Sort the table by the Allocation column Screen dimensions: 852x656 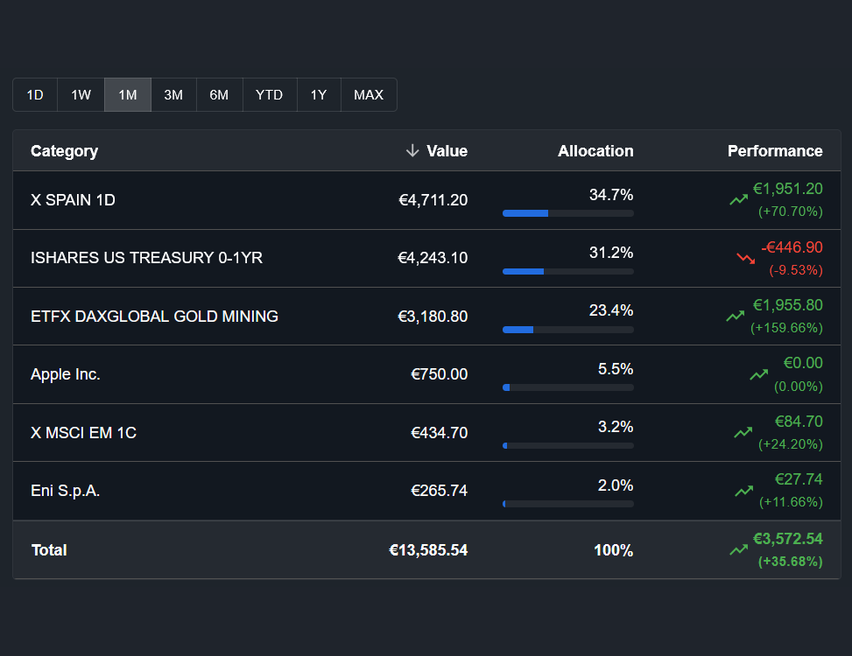tap(595, 151)
